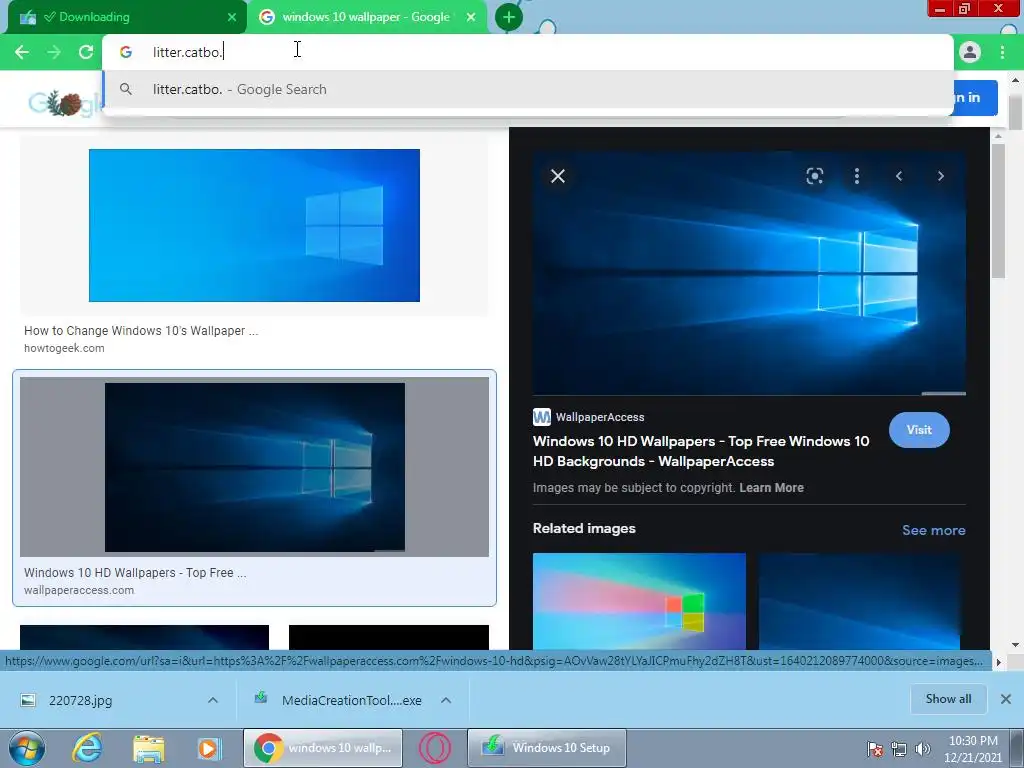Close the windows 10 wallpaper Google tab
The width and height of the screenshot is (1024, 768).
(471, 17)
